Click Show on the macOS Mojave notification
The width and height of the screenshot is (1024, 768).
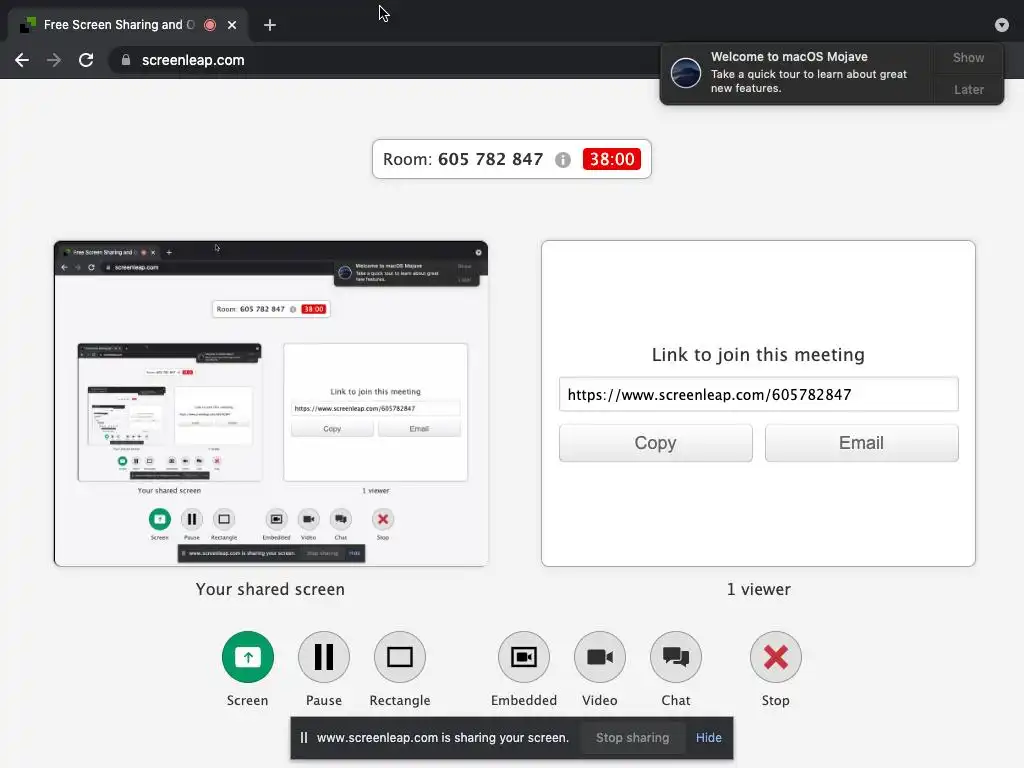(968, 57)
